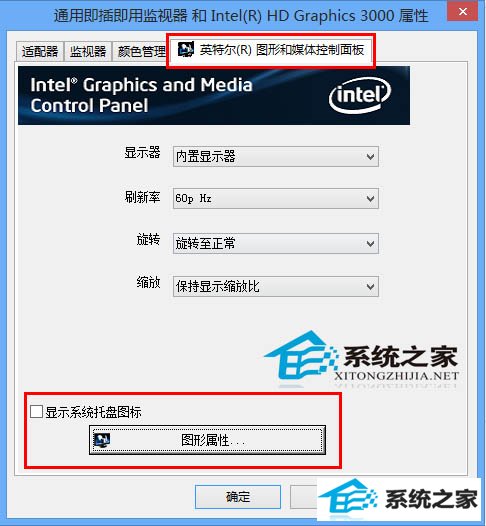This screenshot has height=526, width=486.
Task: Click the Intel tab's monitor icon
Action: click(x=185, y=50)
